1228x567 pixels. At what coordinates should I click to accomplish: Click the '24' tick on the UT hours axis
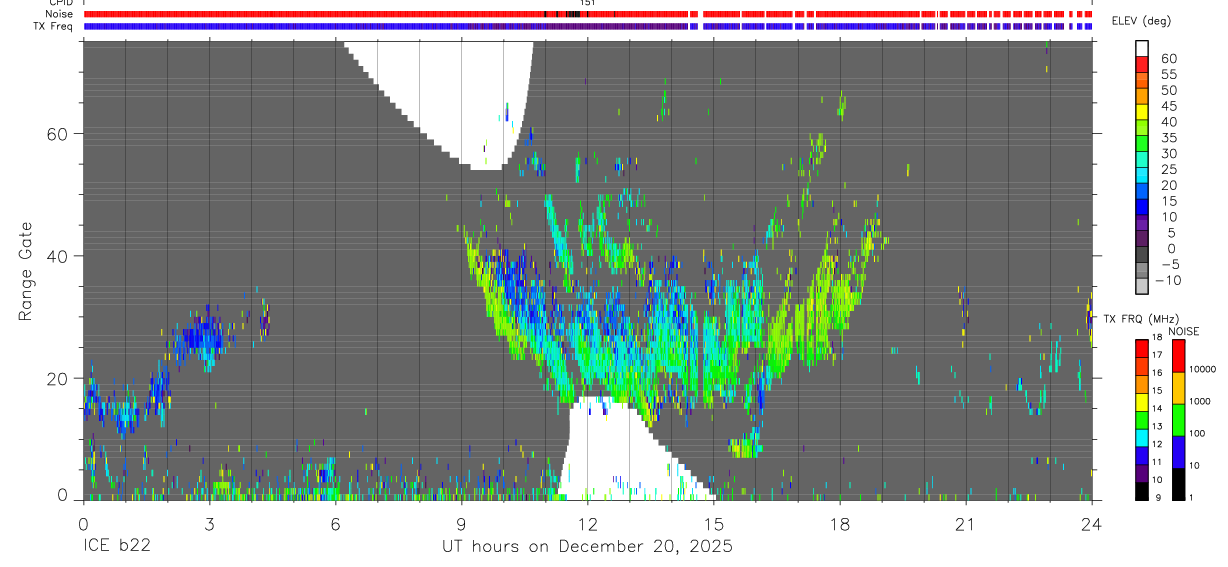pyautogui.click(x=1091, y=524)
